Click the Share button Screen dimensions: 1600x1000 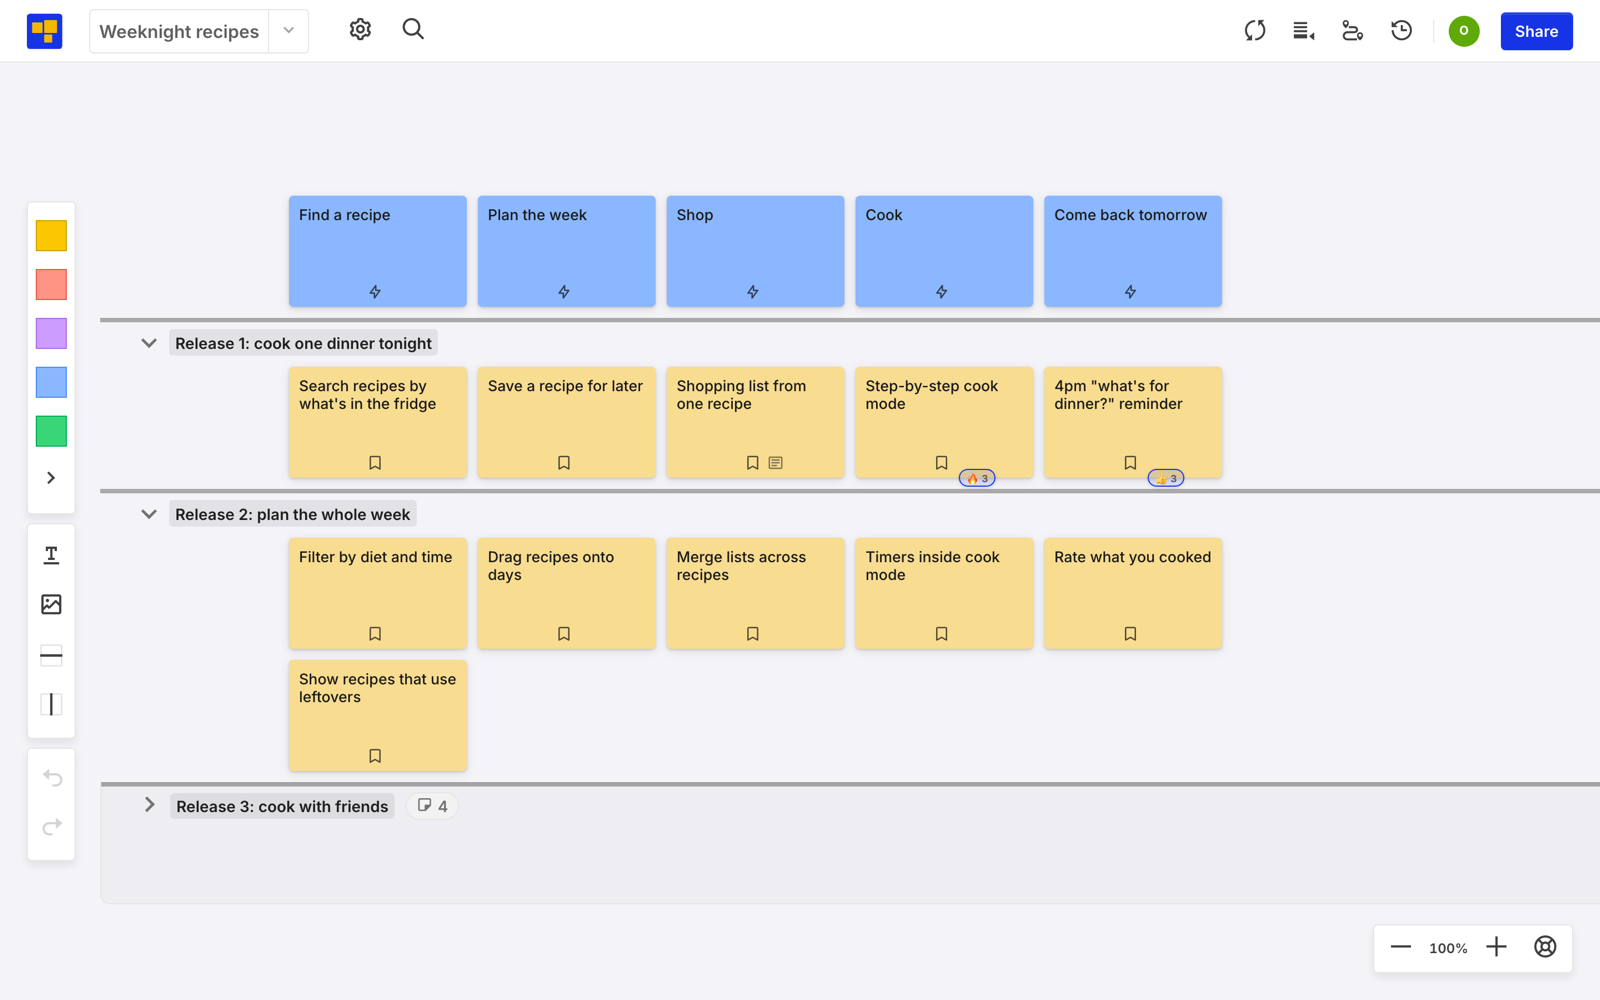click(1536, 31)
